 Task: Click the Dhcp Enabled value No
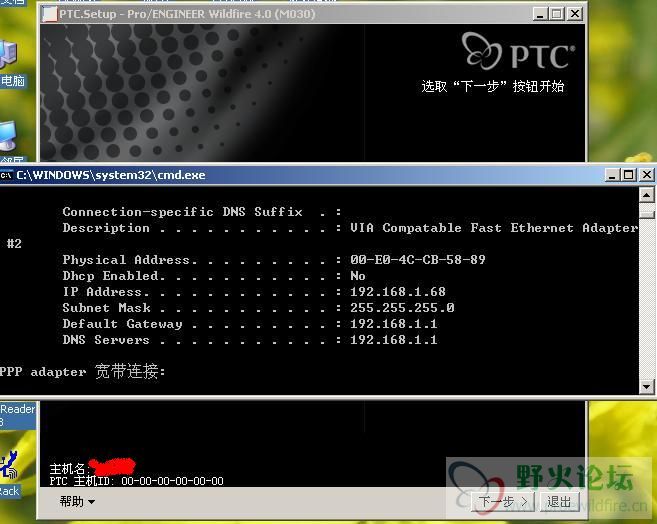pyautogui.click(x=358, y=276)
